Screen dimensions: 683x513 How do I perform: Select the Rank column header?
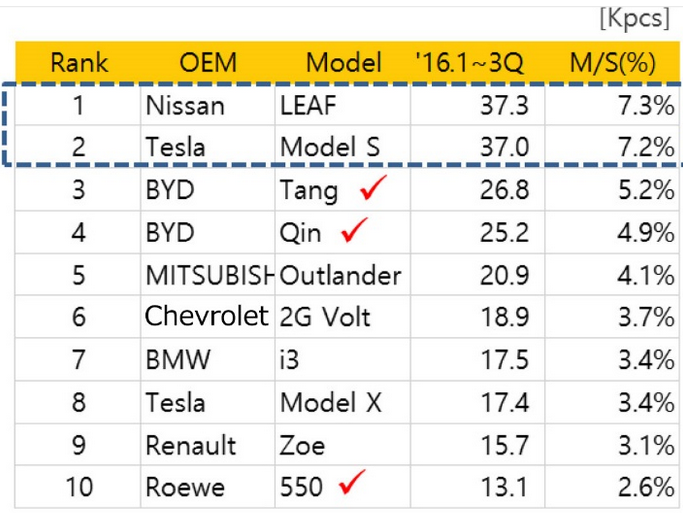point(79,63)
